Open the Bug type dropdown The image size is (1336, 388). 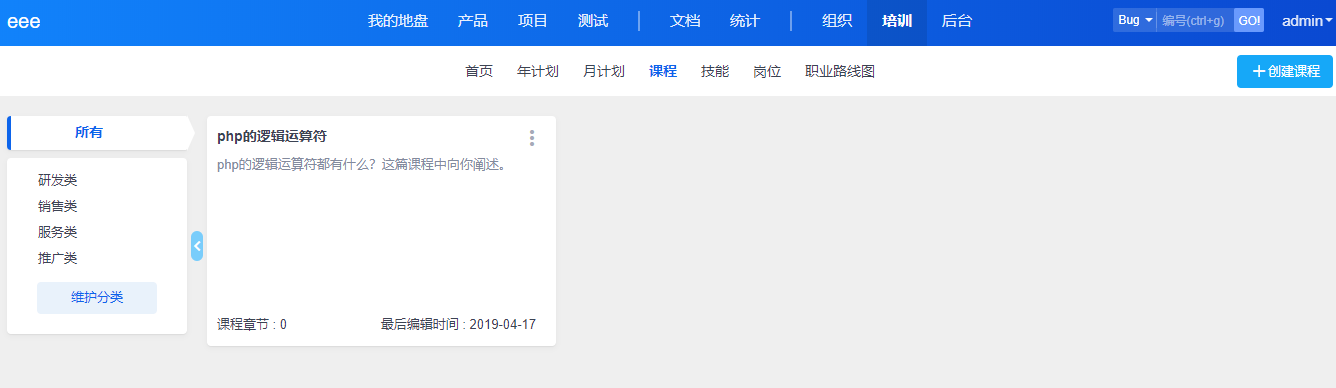coord(1135,20)
